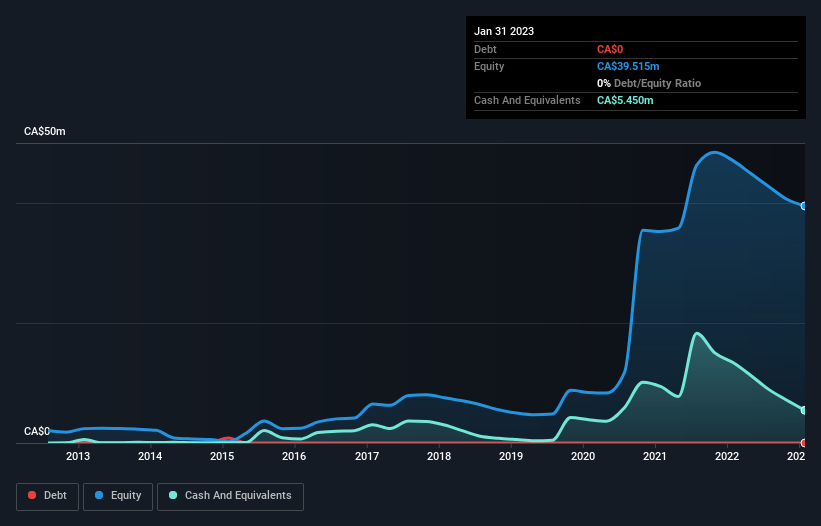This screenshot has width=821, height=526.
Task: Click the red Debt endpoint marker at the baseline
Action: (804, 443)
